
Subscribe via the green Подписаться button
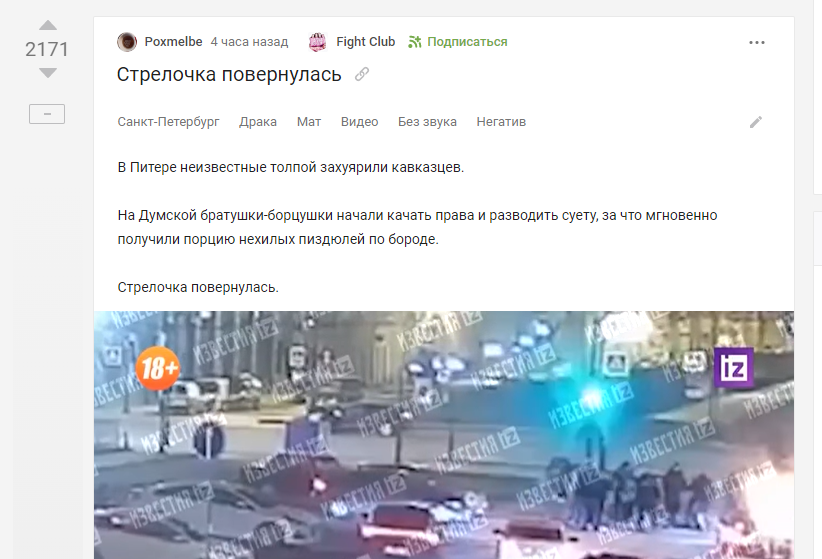pyautogui.click(x=467, y=42)
